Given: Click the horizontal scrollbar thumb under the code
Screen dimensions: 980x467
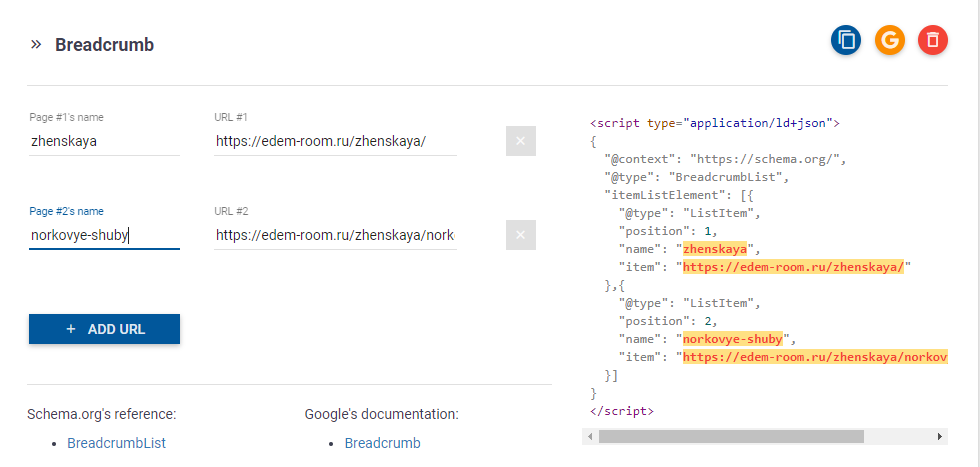Looking at the screenshot, I should coord(731,436).
